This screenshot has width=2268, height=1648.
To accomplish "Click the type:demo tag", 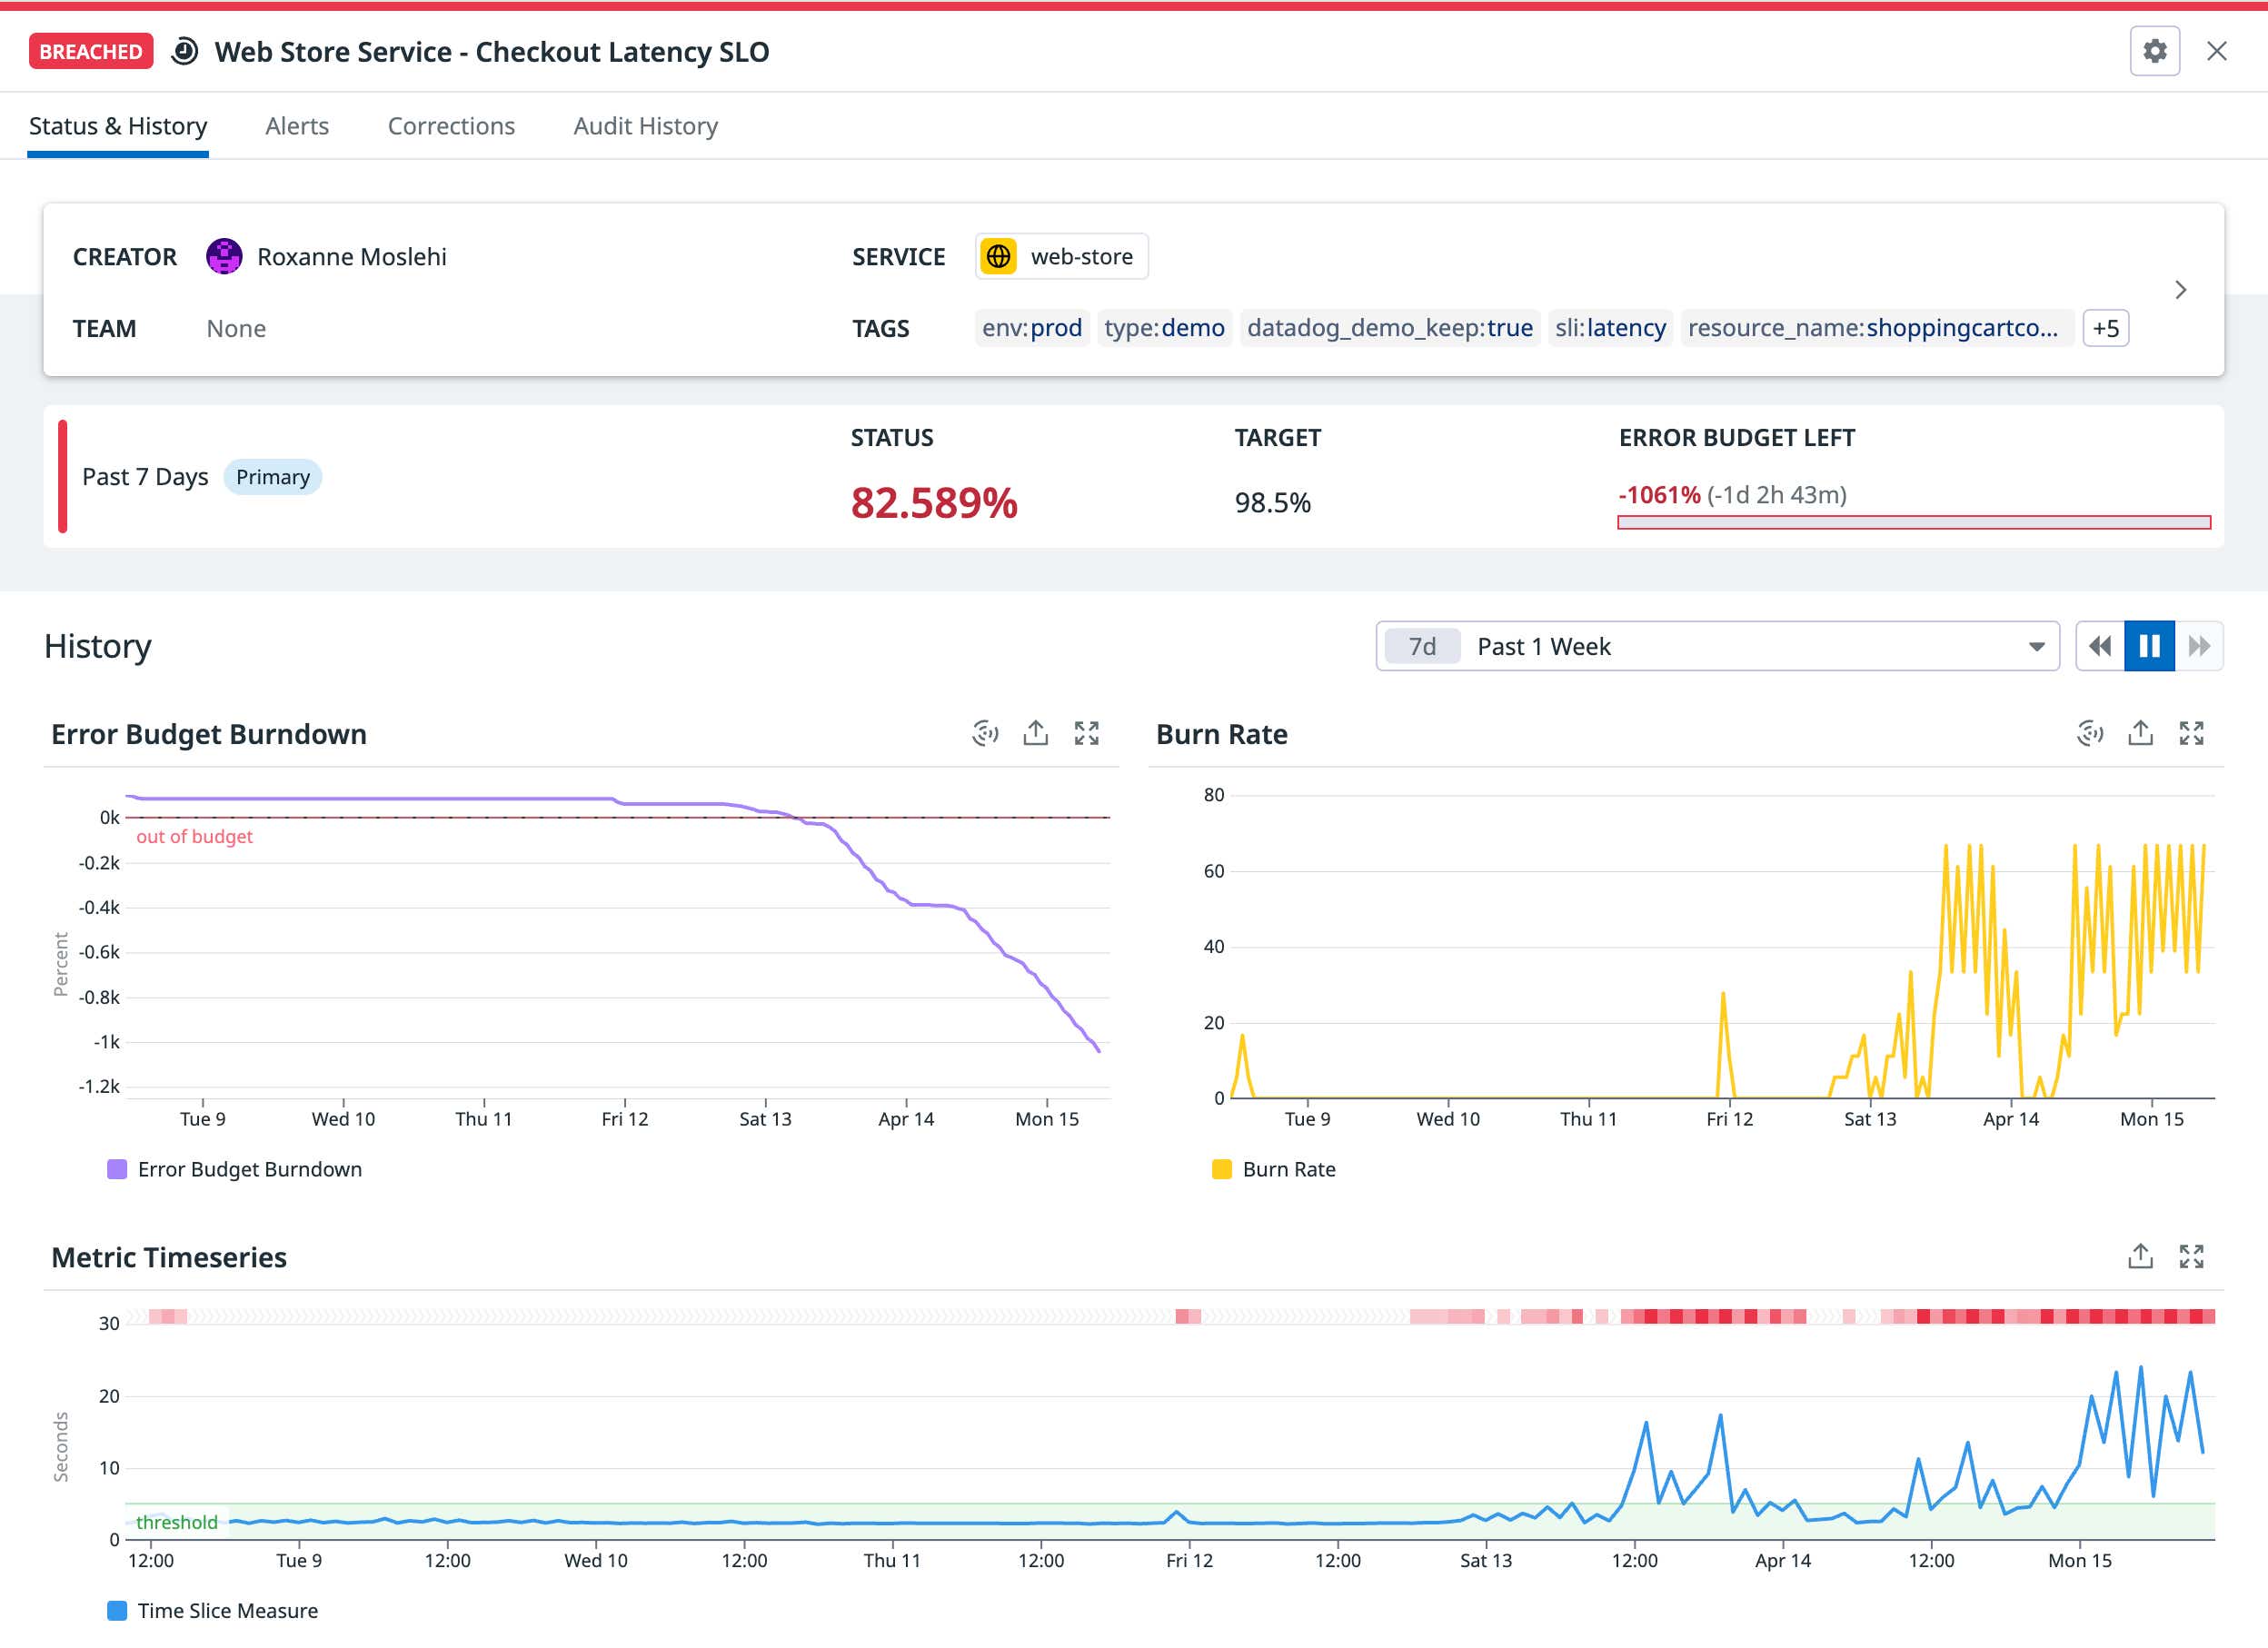I will (1164, 328).
